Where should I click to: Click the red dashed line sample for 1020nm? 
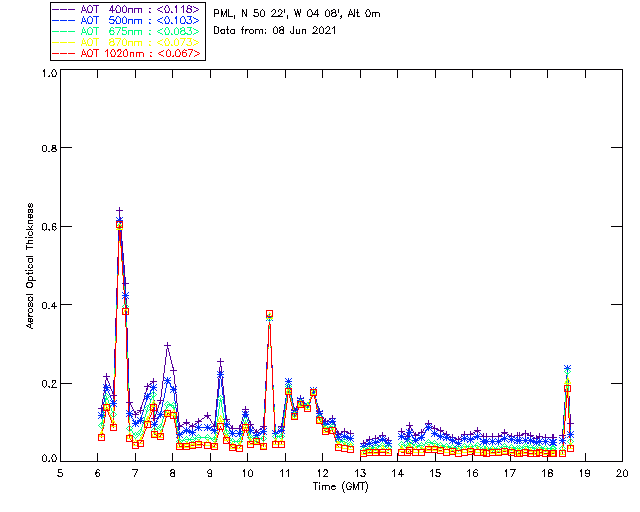[x=64, y=53]
